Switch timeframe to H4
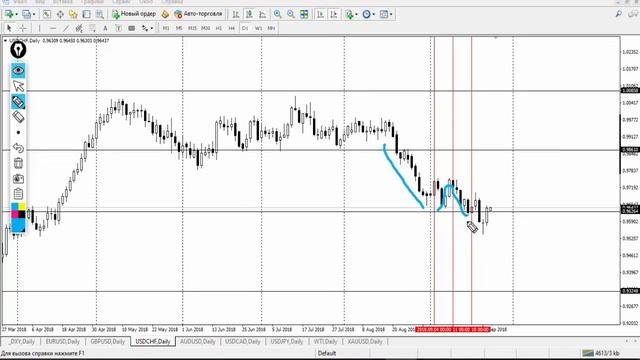Viewport: 640px width, 360px height. 232,28
